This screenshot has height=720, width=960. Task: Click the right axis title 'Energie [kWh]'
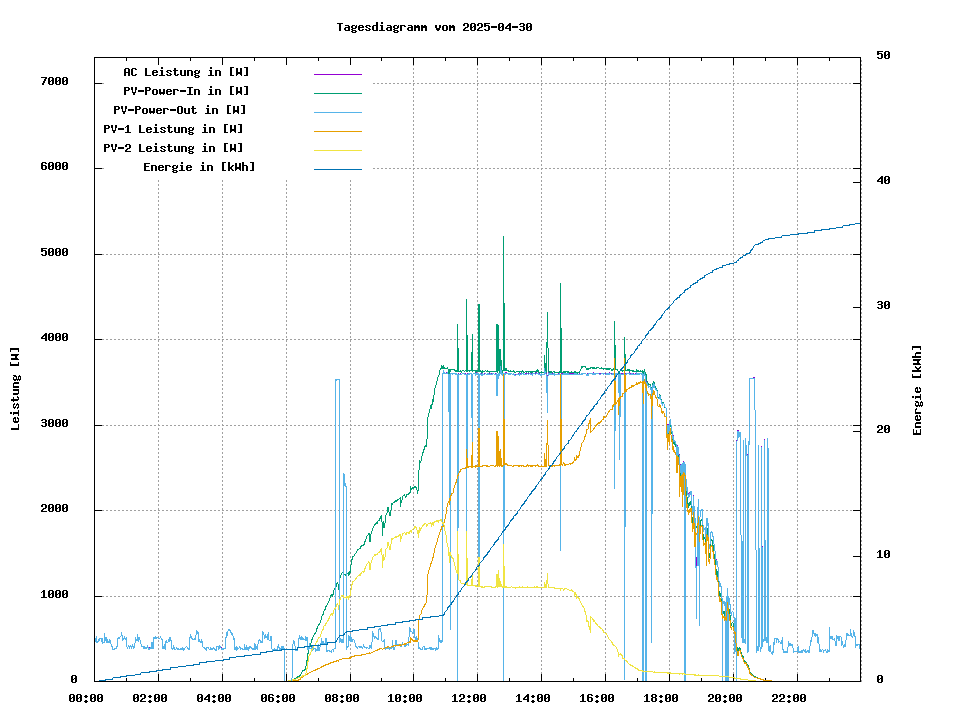917,390
